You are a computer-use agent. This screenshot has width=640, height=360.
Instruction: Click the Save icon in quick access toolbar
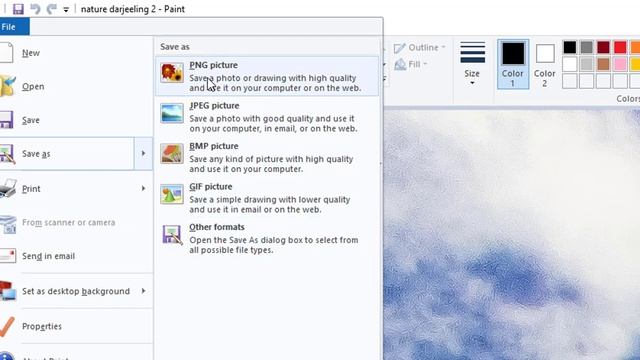coord(18,9)
